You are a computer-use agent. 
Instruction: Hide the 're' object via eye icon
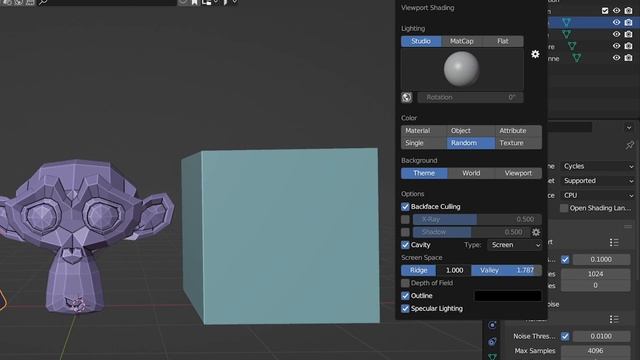pos(616,46)
